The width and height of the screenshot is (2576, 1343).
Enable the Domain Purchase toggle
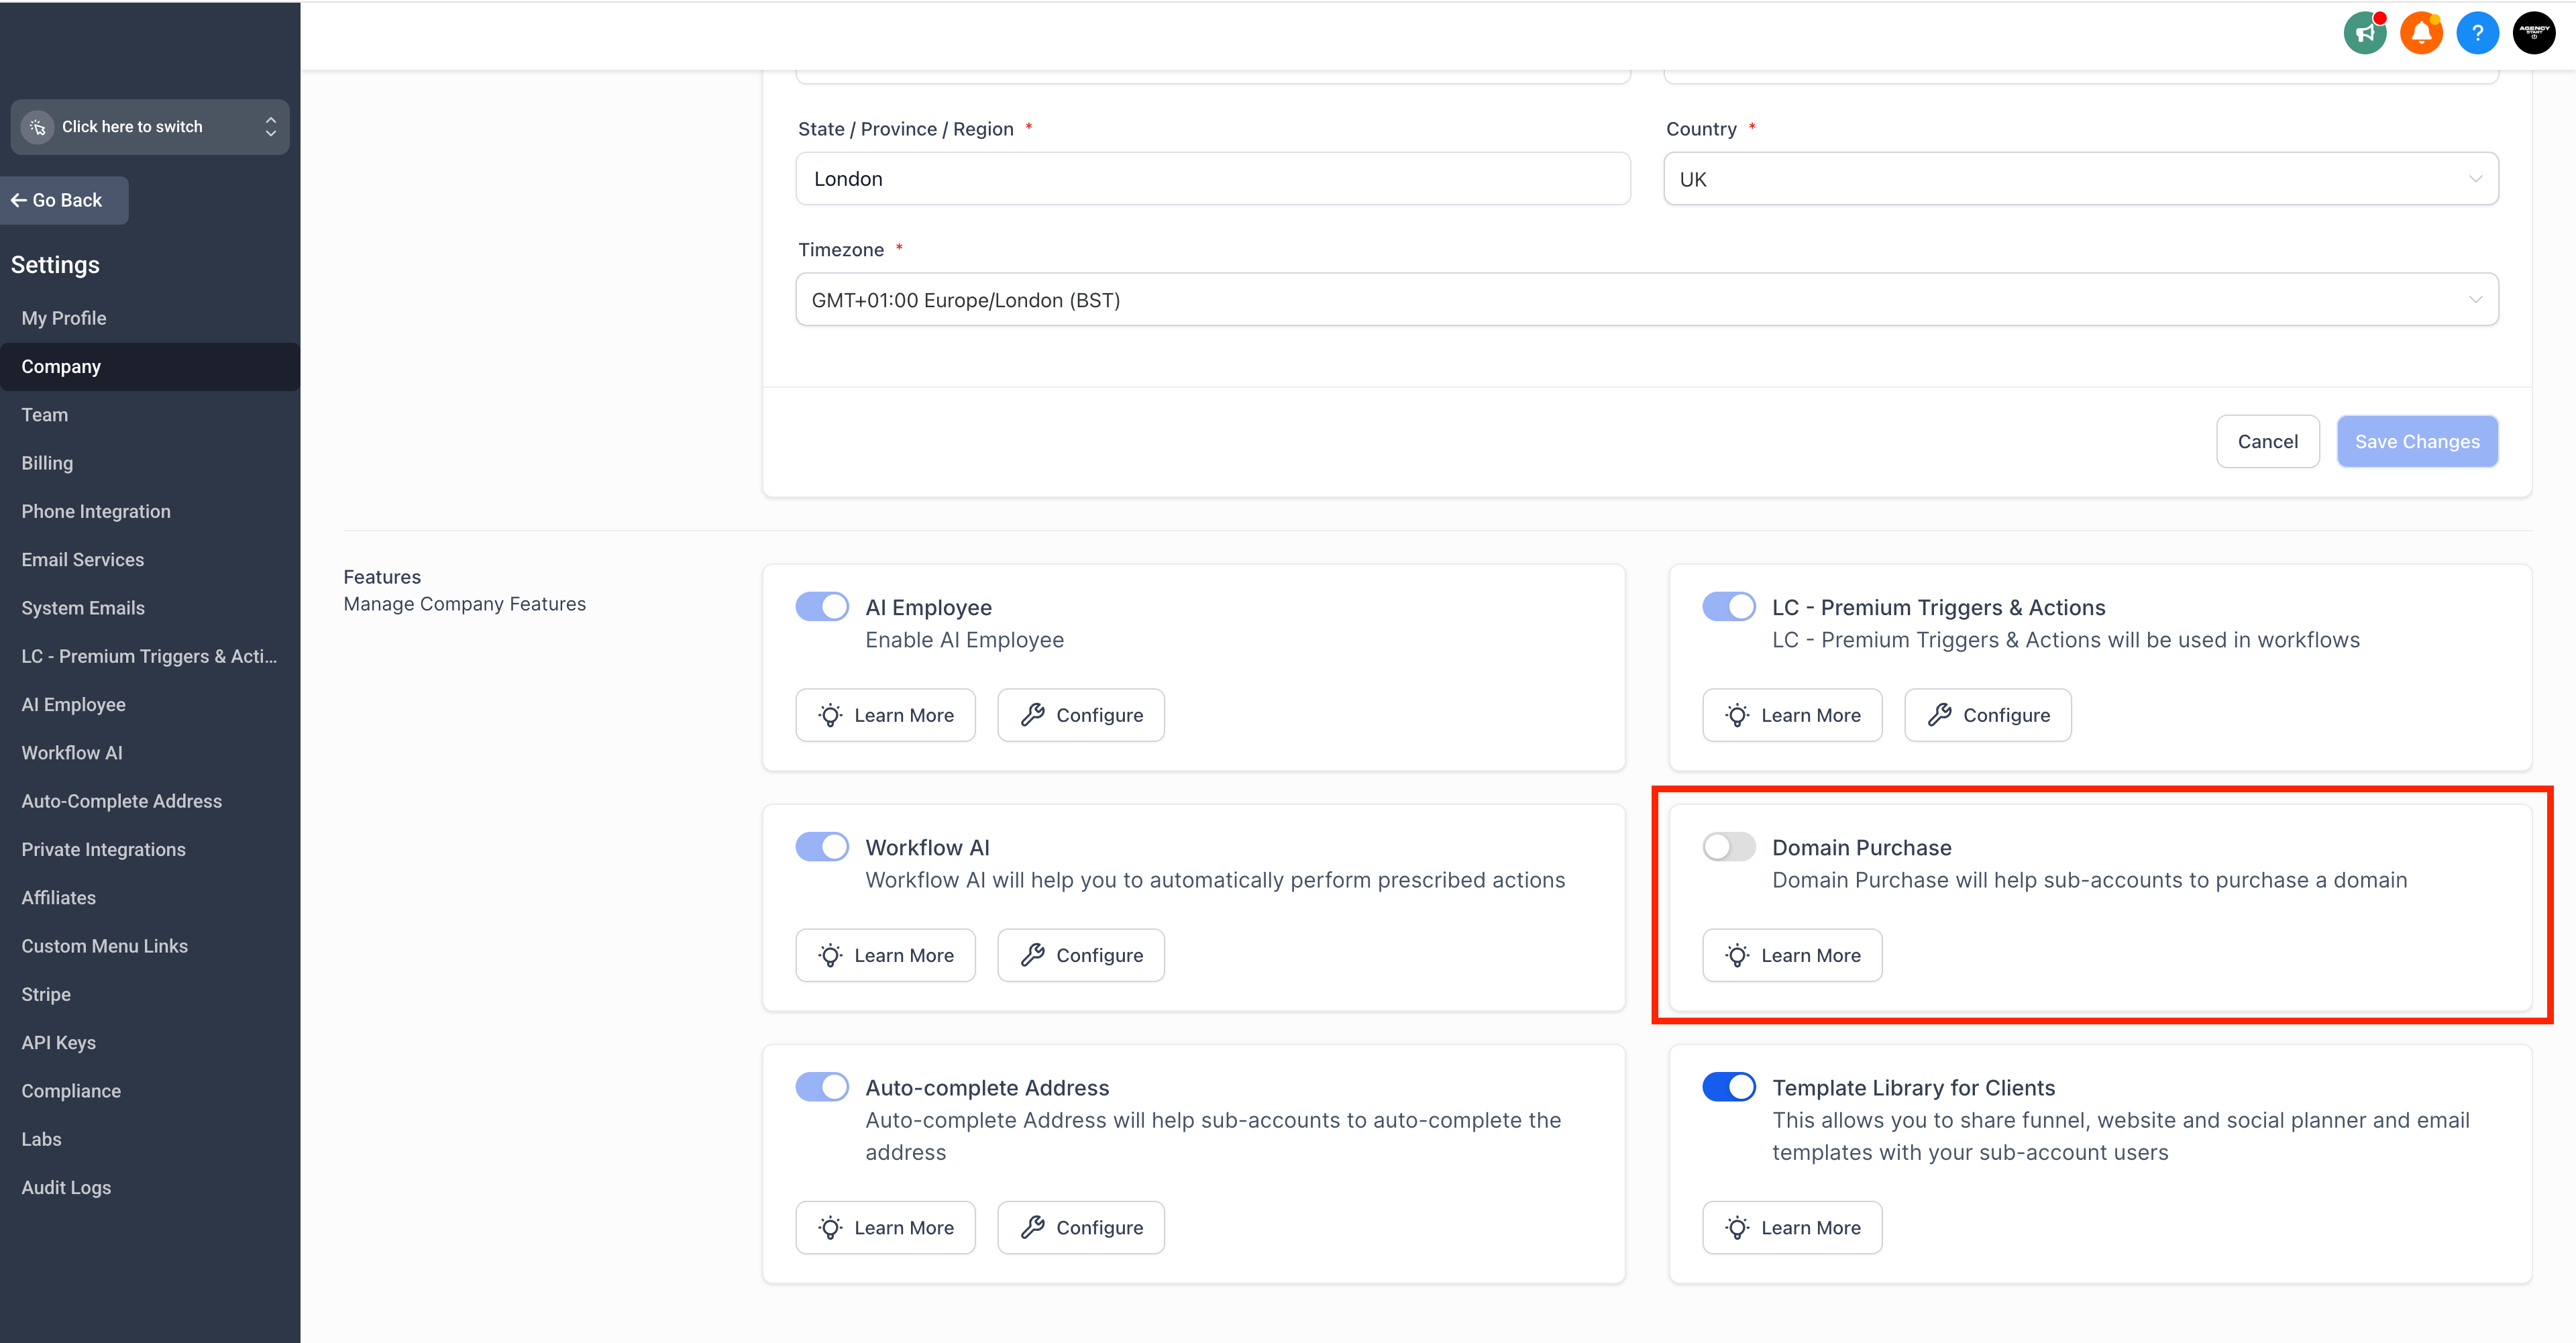(1728, 847)
